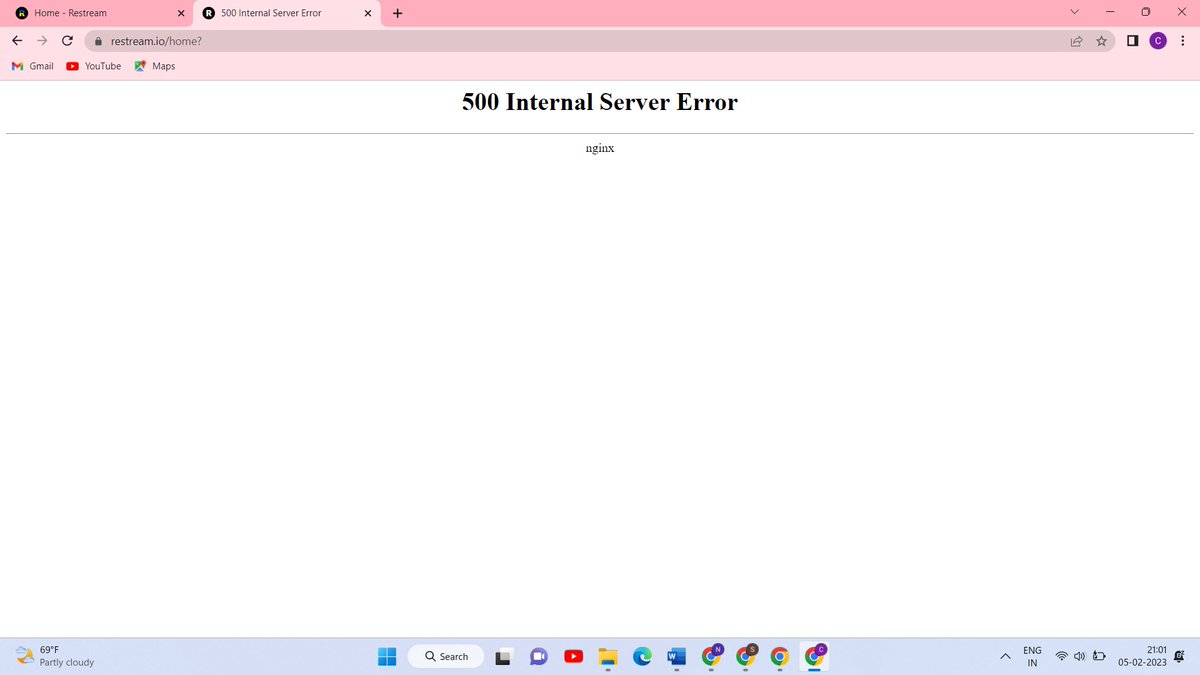Open Task View on the taskbar
Image resolution: width=1200 pixels, height=675 pixels.
[x=504, y=656]
